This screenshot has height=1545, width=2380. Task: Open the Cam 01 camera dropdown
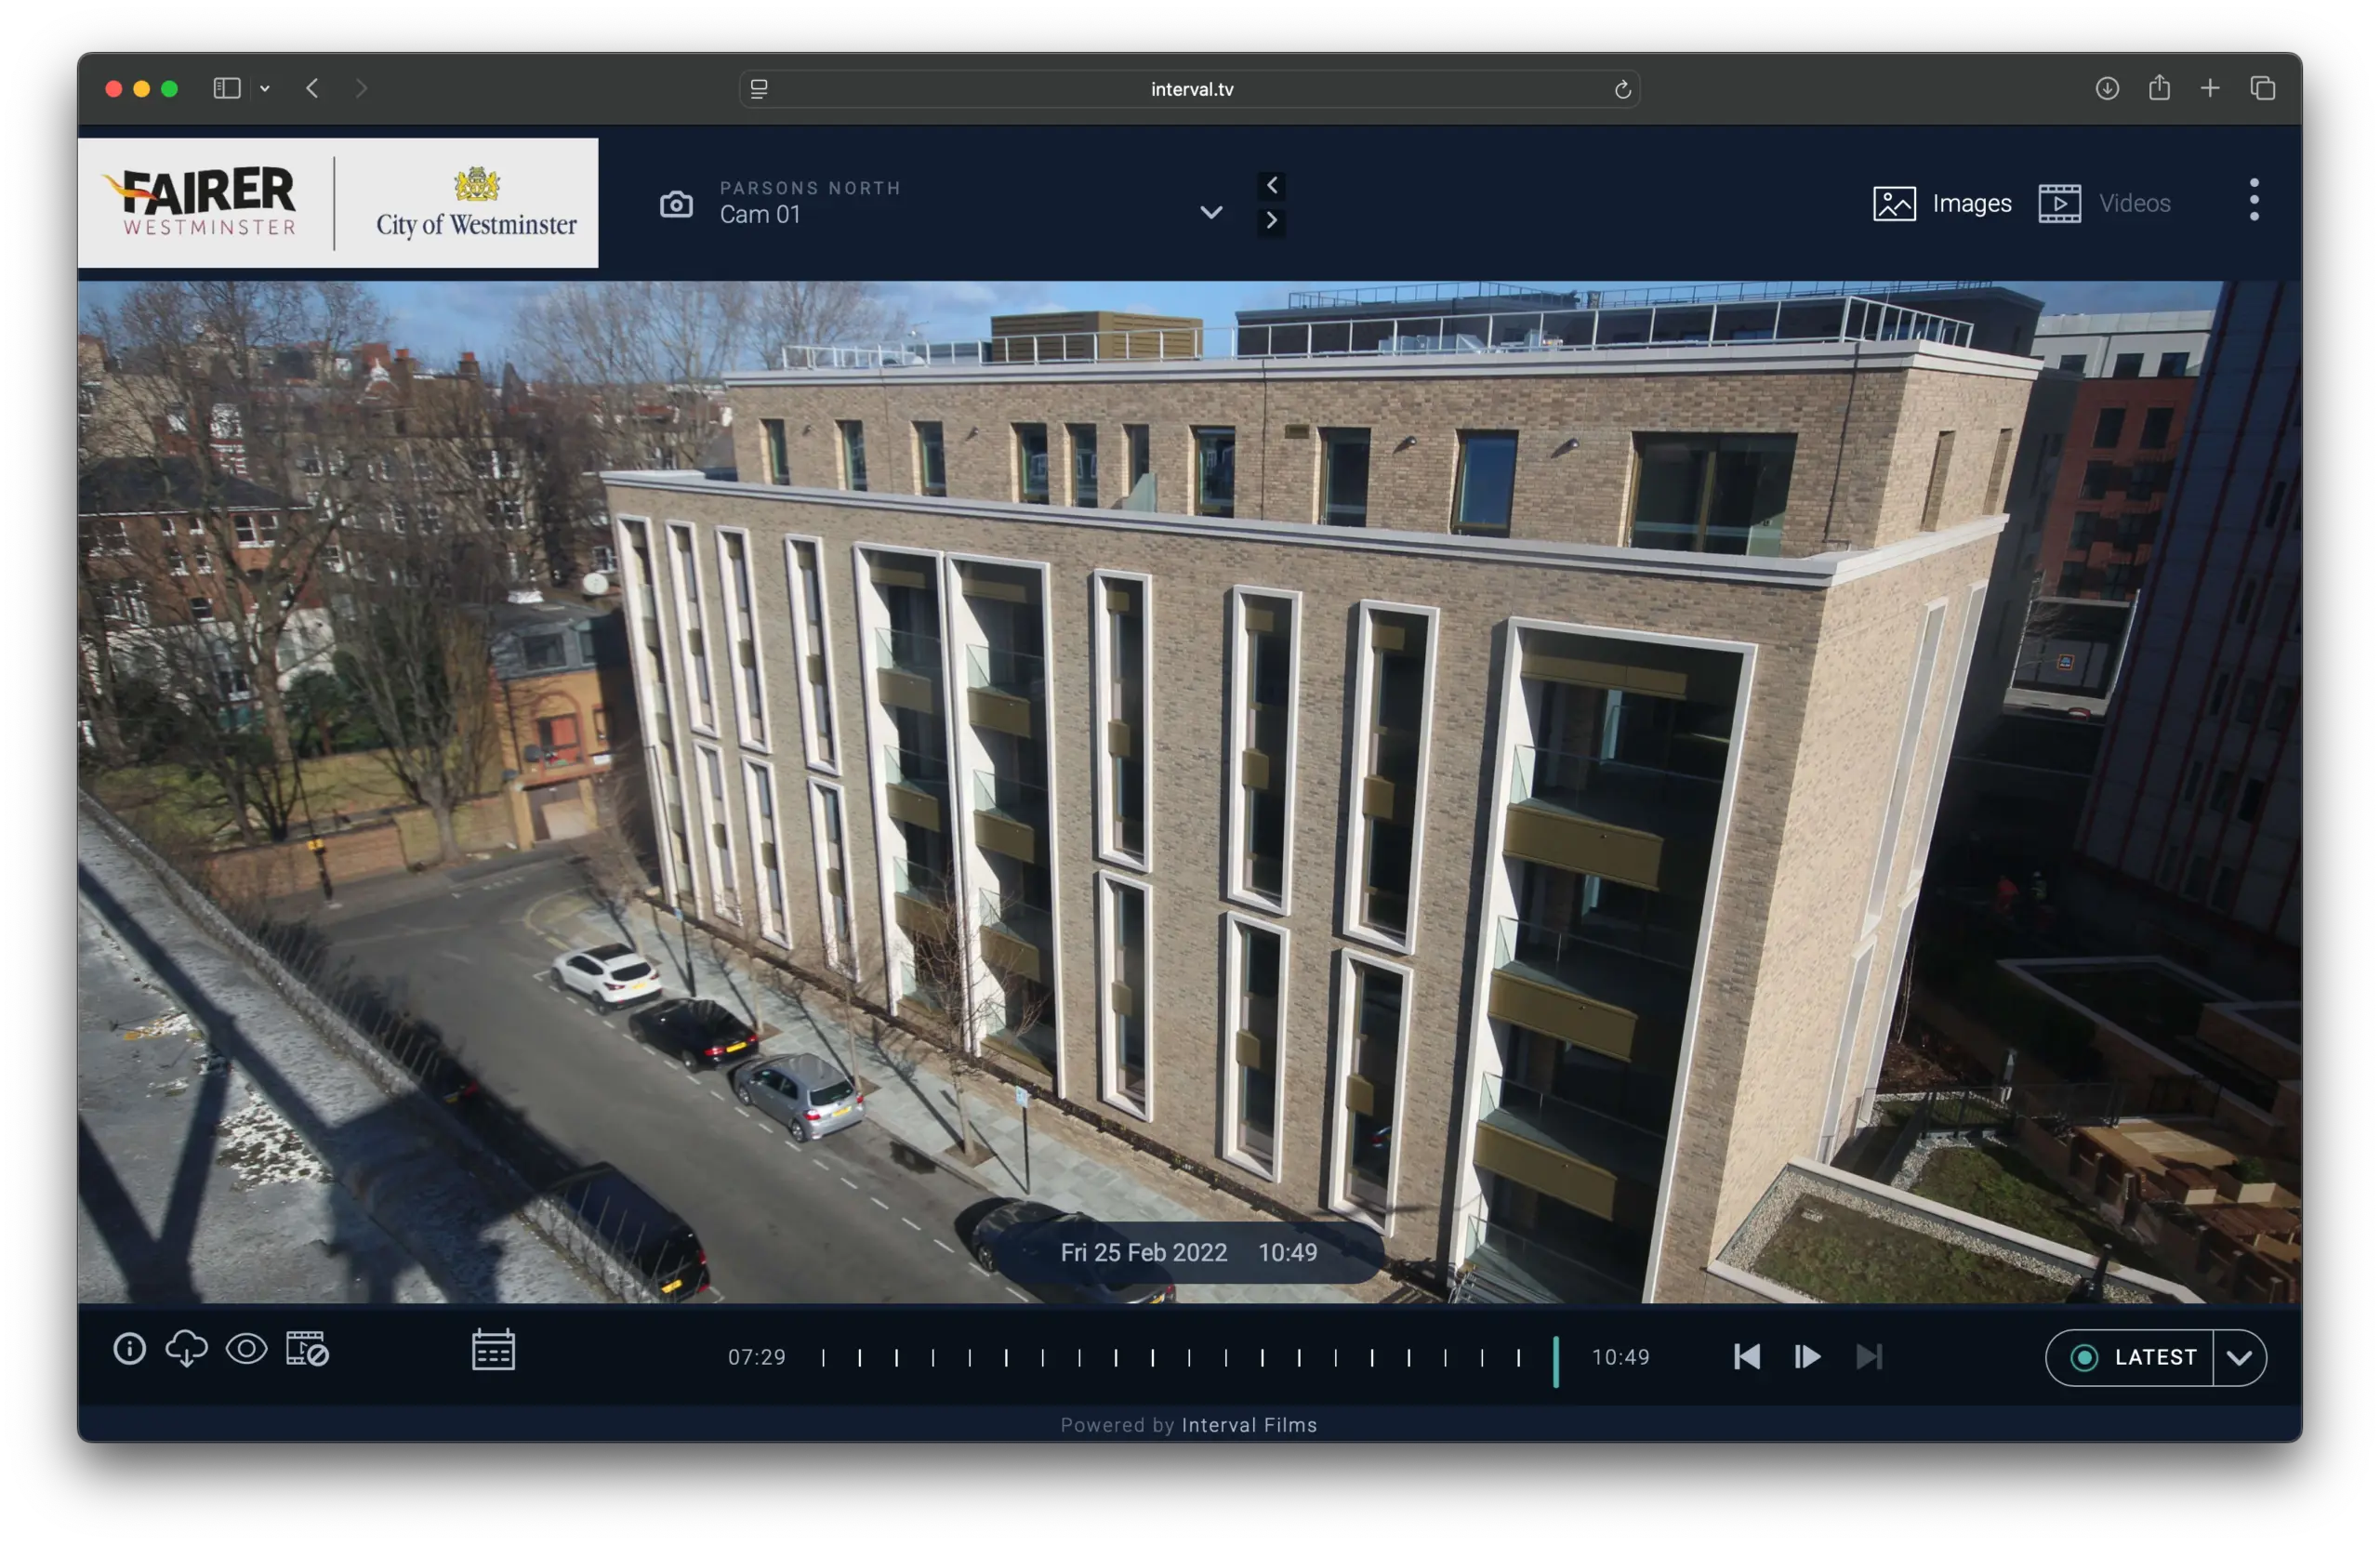[x=1211, y=212]
